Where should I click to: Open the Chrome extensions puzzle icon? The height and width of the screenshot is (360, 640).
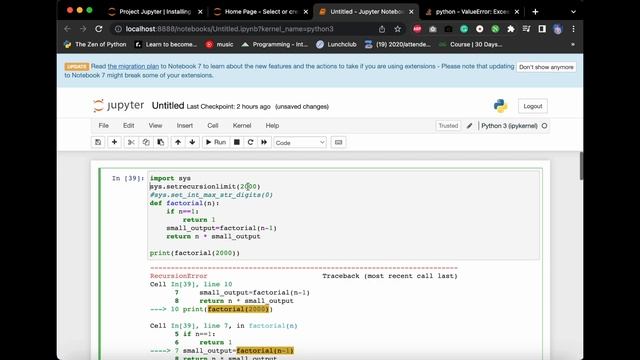pos(511,29)
